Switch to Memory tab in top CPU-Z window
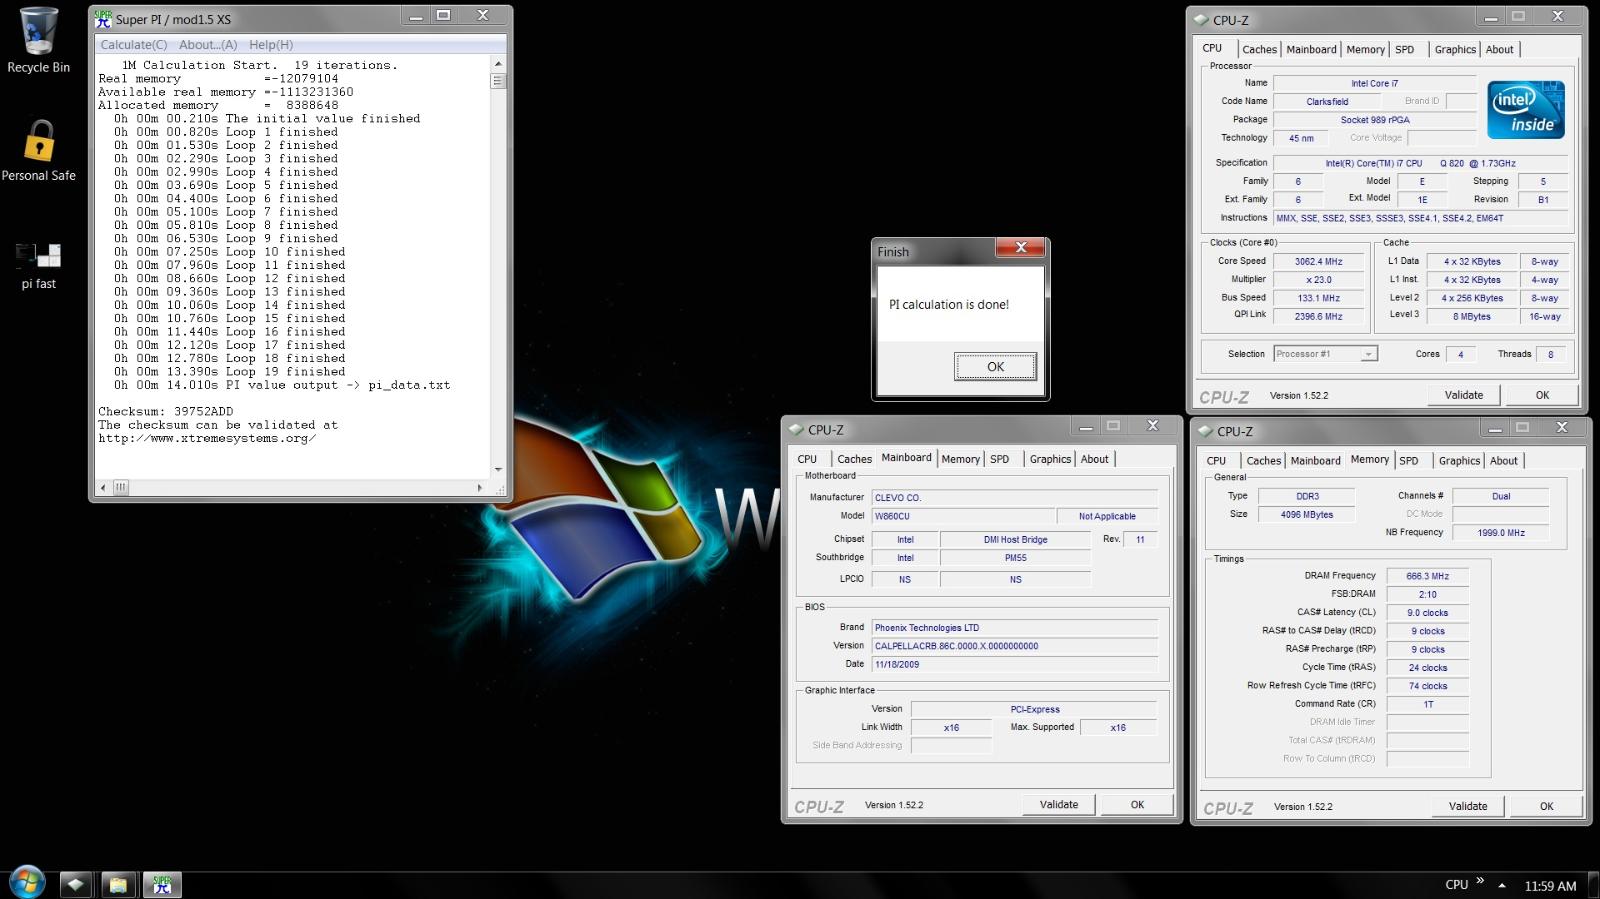 coord(1365,49)
